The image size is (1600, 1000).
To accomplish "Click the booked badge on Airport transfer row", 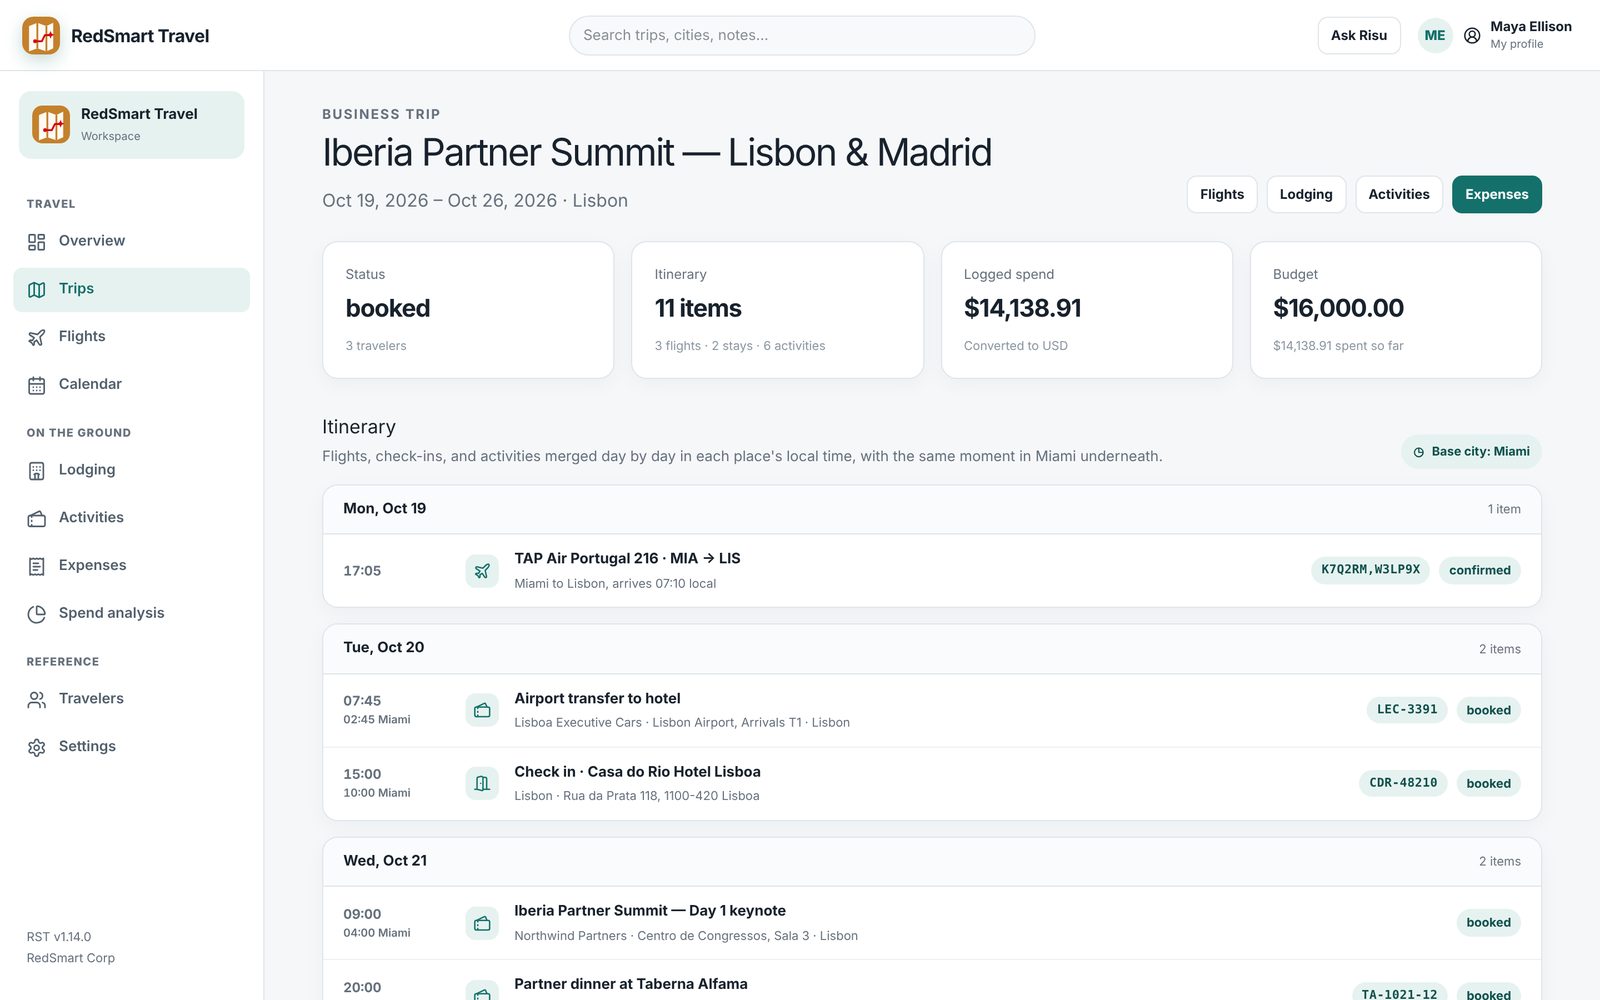I will coord(1489,710).
